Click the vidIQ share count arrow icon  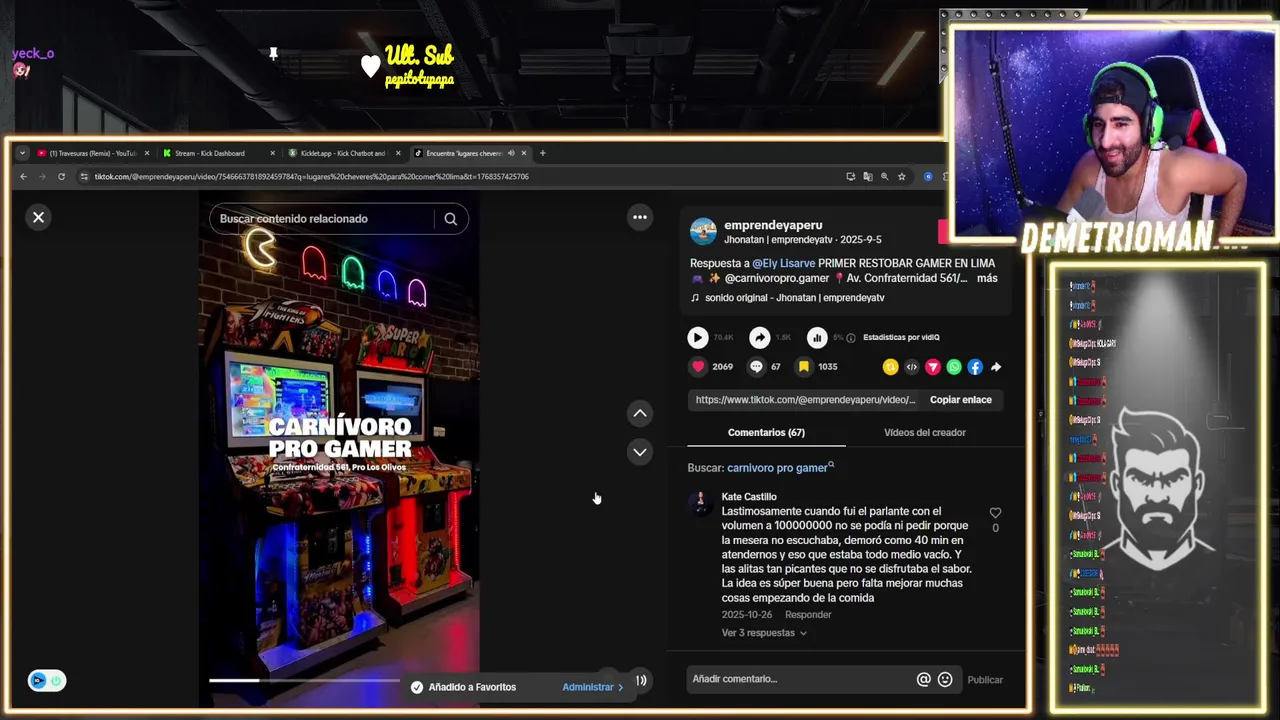coord(760,338)
